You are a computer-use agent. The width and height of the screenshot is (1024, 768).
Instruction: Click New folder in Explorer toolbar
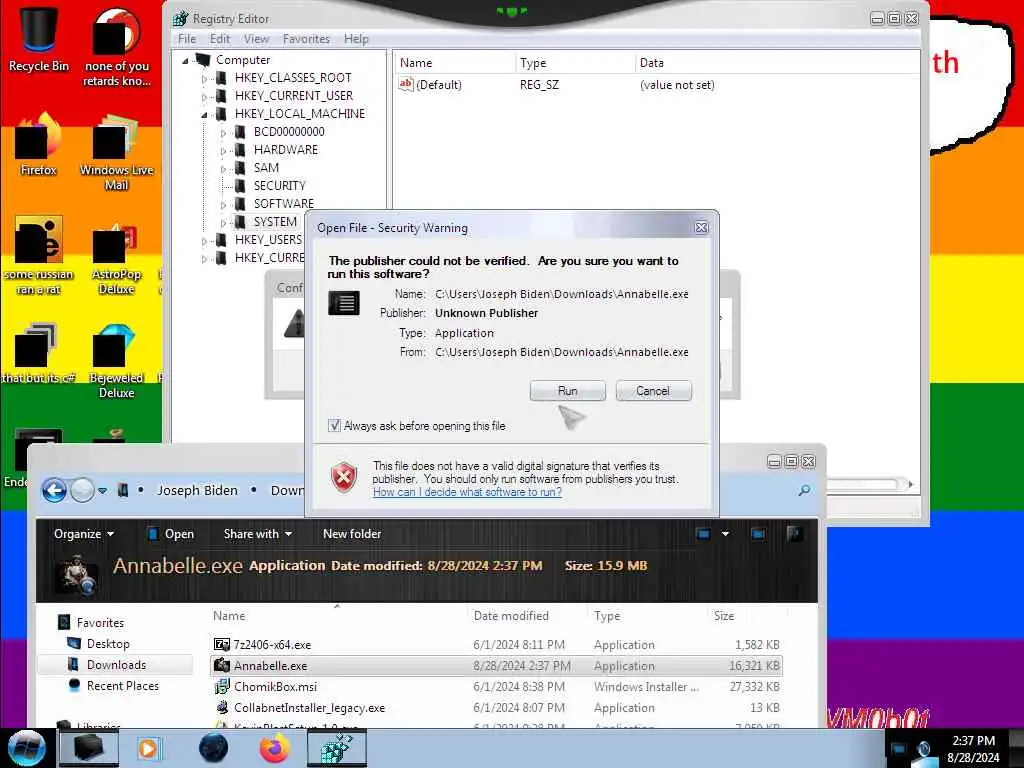click(352, 534)
